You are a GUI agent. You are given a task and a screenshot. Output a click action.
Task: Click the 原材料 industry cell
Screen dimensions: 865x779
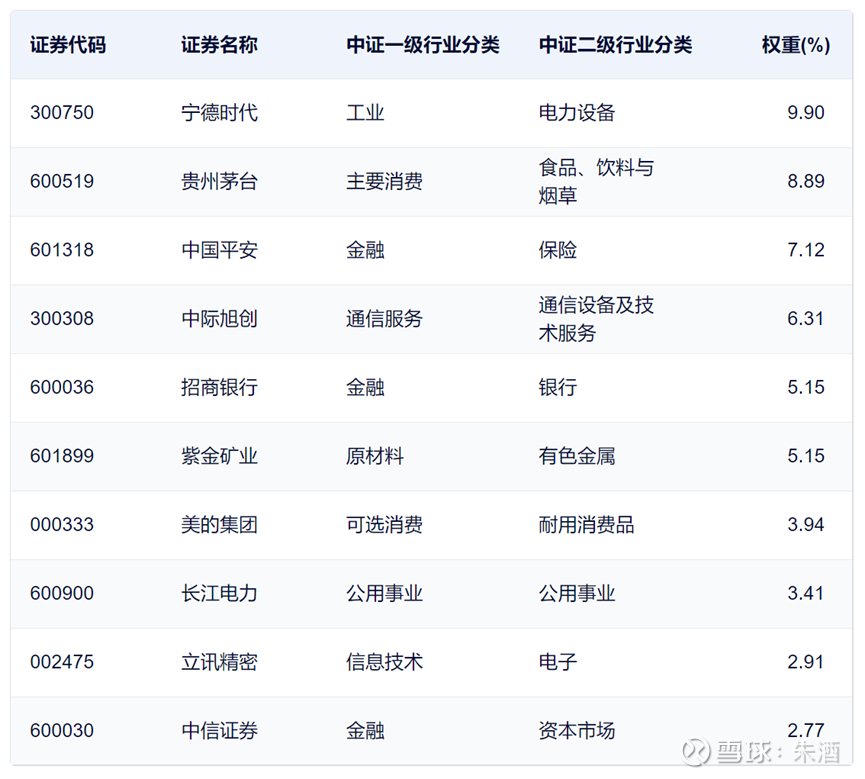point(375,456)
